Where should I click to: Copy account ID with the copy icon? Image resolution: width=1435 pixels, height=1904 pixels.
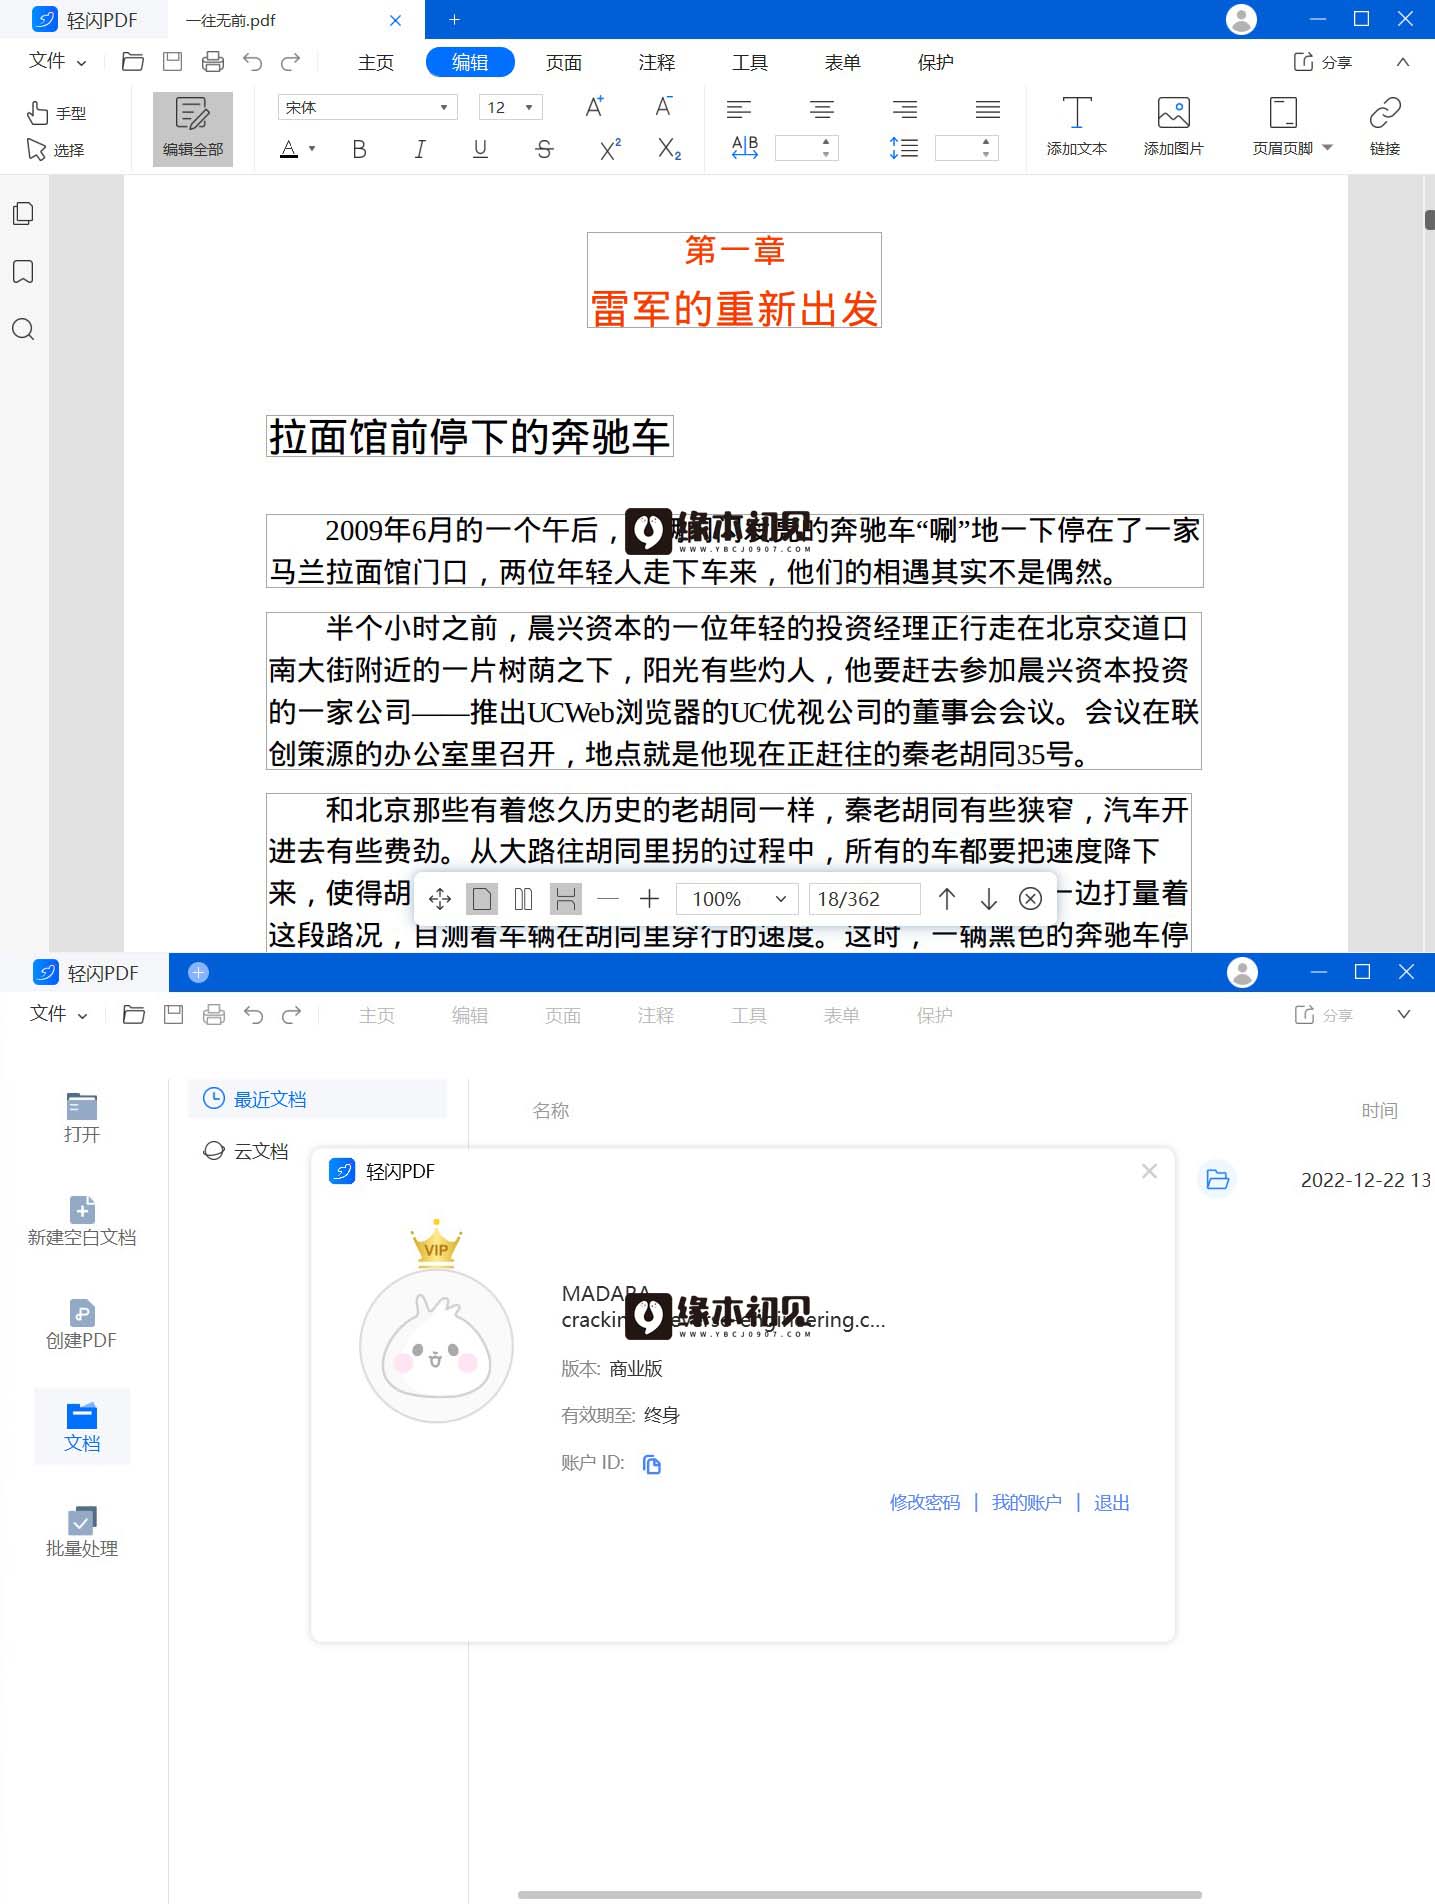point(651,1464)
